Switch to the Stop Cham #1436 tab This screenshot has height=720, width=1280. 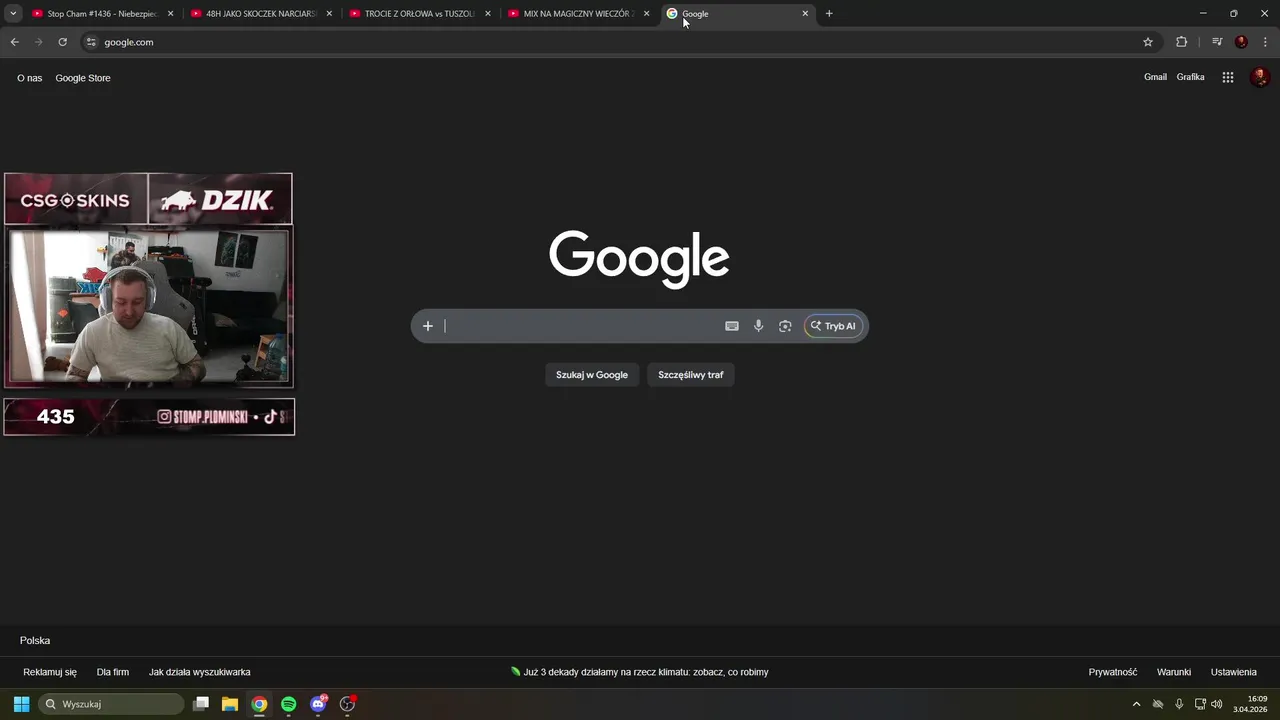point(102,14)
